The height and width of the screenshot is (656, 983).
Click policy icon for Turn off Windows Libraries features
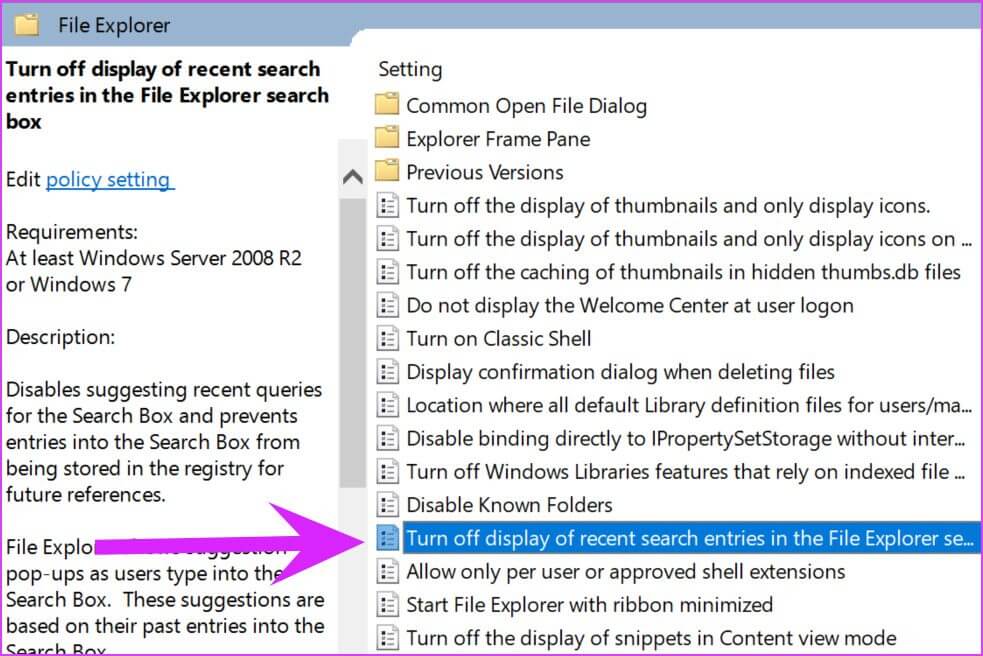(x=387, y=471)
